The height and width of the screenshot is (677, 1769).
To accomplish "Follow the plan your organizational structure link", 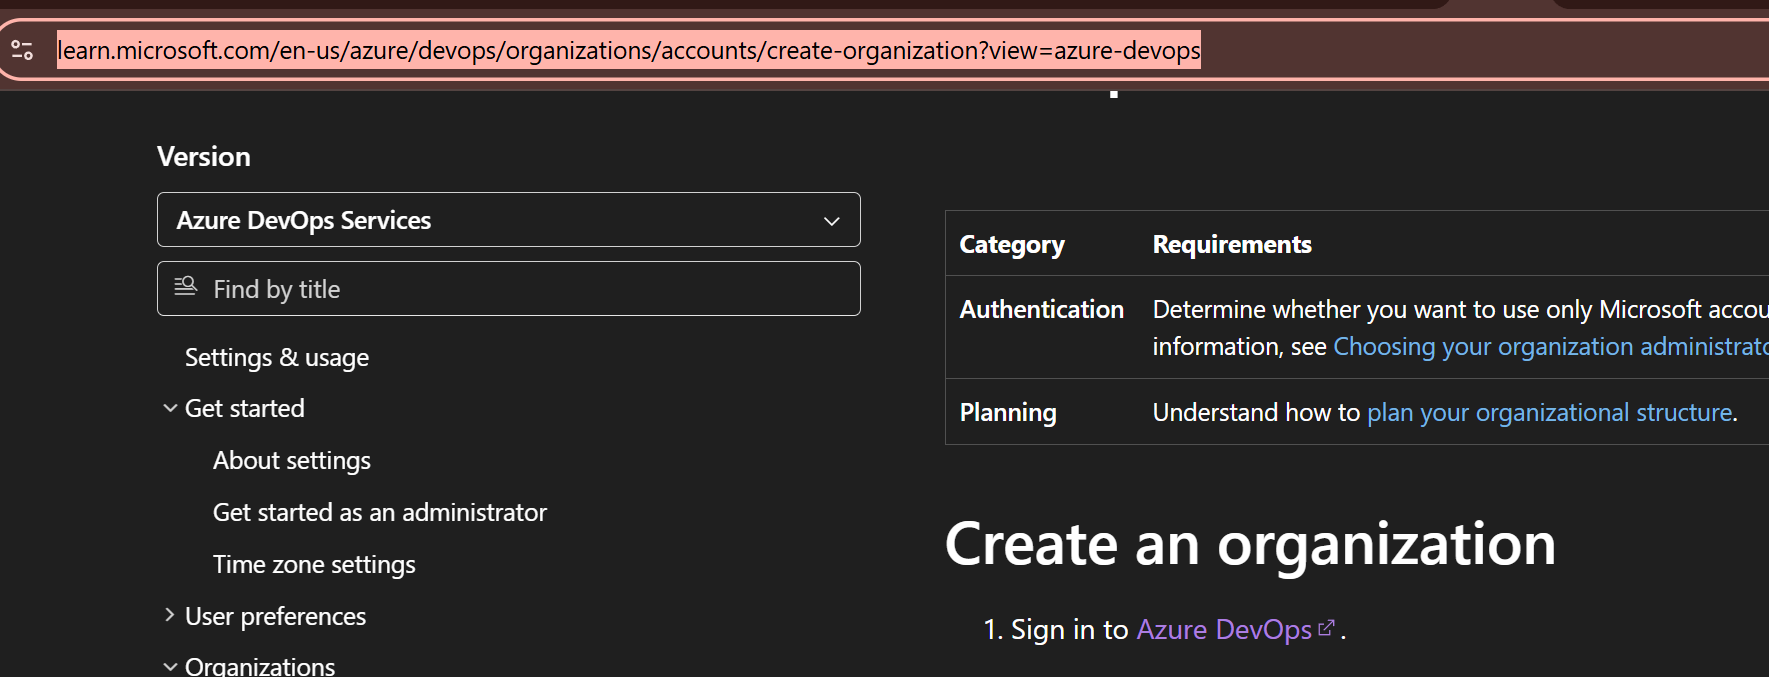I will point(1549,412).
